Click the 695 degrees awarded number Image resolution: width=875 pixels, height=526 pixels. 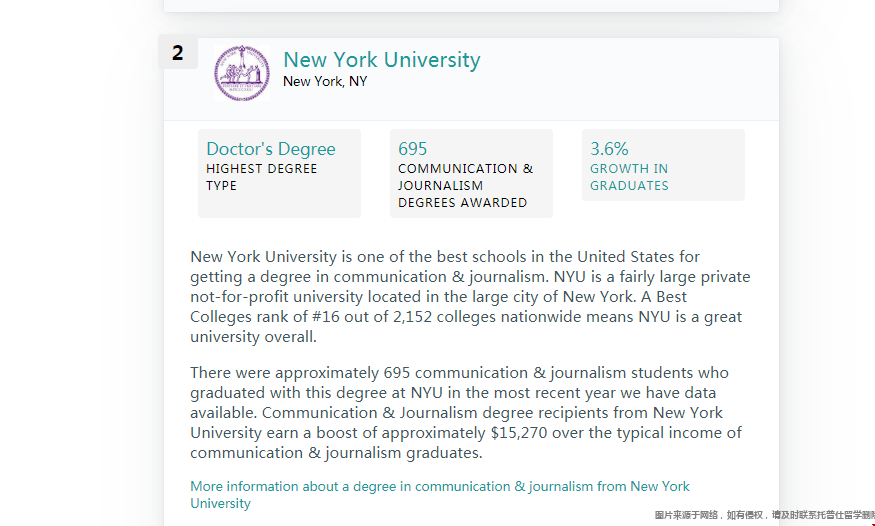[x=412, y=149]
